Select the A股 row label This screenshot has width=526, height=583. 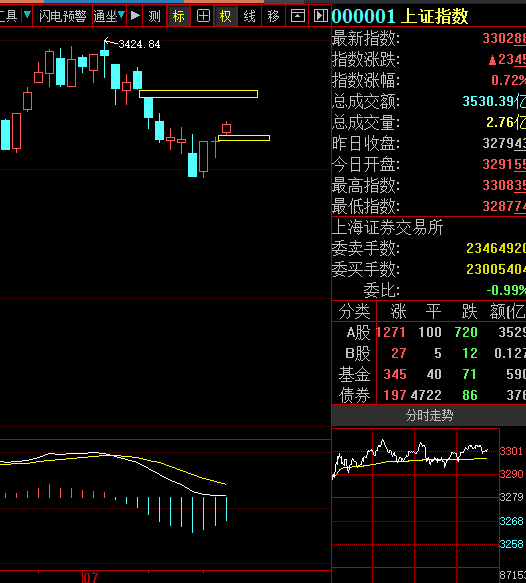tap(358, 332)
